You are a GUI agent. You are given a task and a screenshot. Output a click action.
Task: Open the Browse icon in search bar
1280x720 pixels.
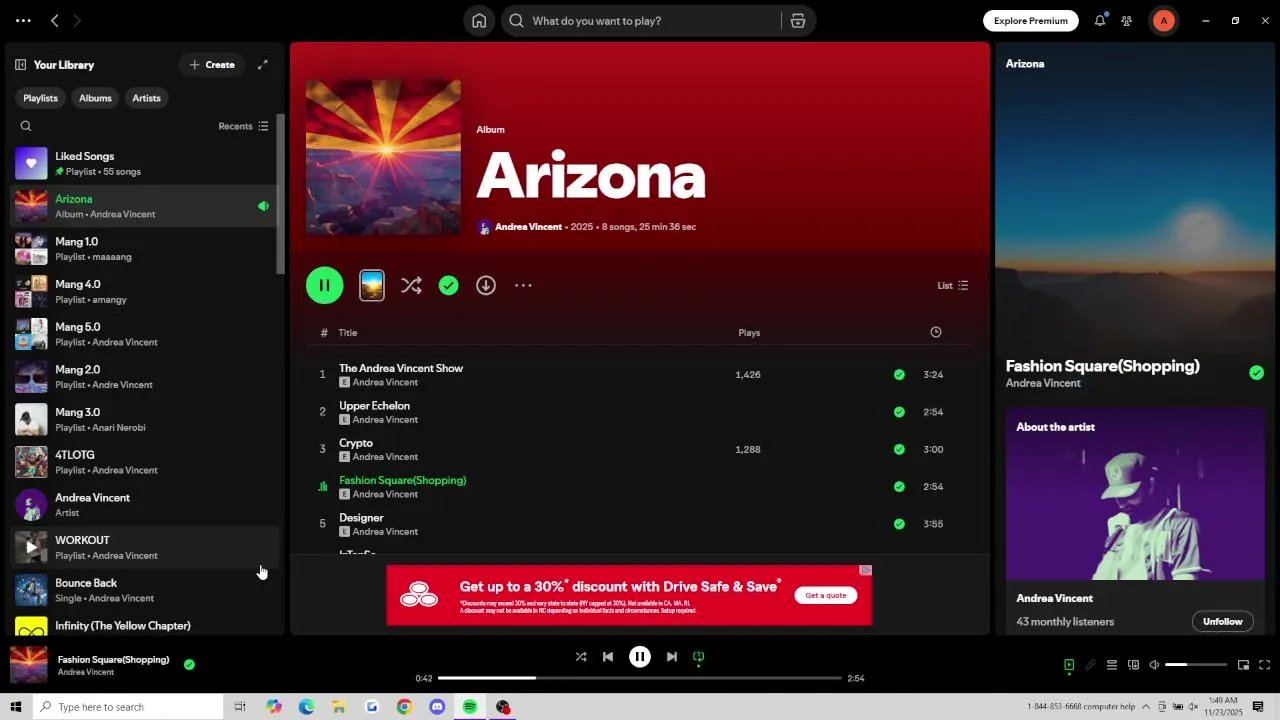(798, 21)
